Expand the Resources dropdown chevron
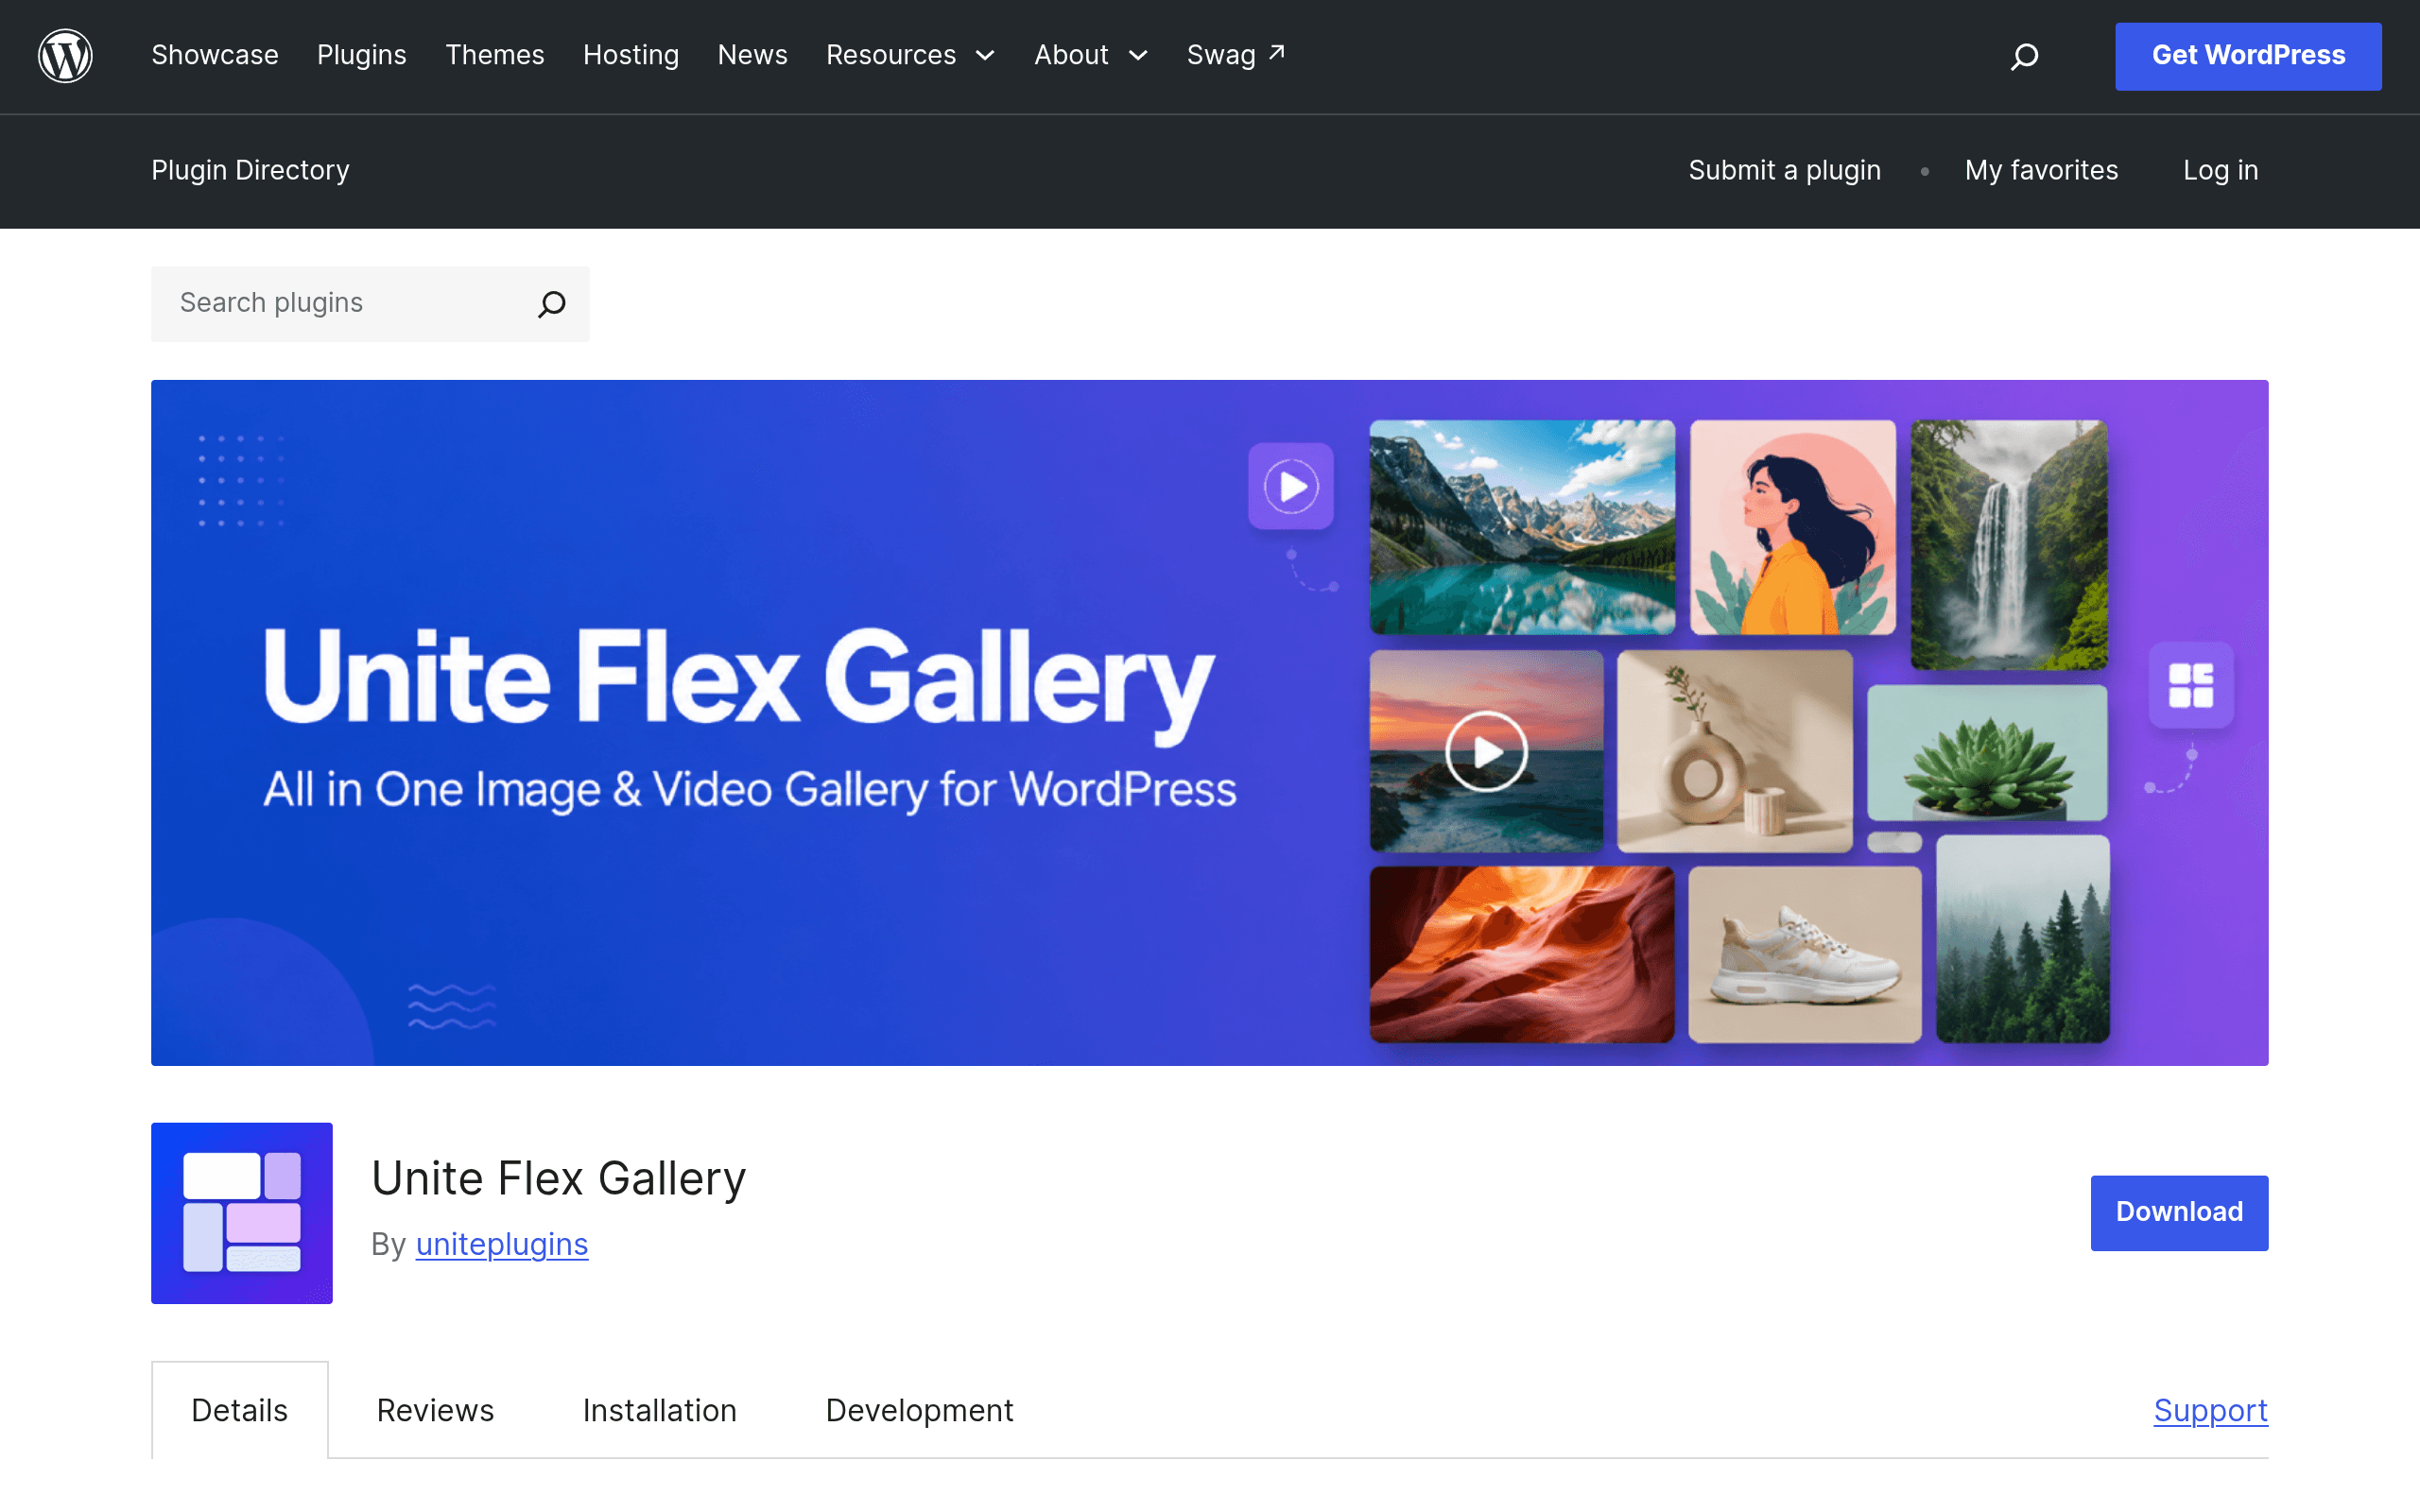Viewport: 2420px width, 1512px height. [985, 56]
